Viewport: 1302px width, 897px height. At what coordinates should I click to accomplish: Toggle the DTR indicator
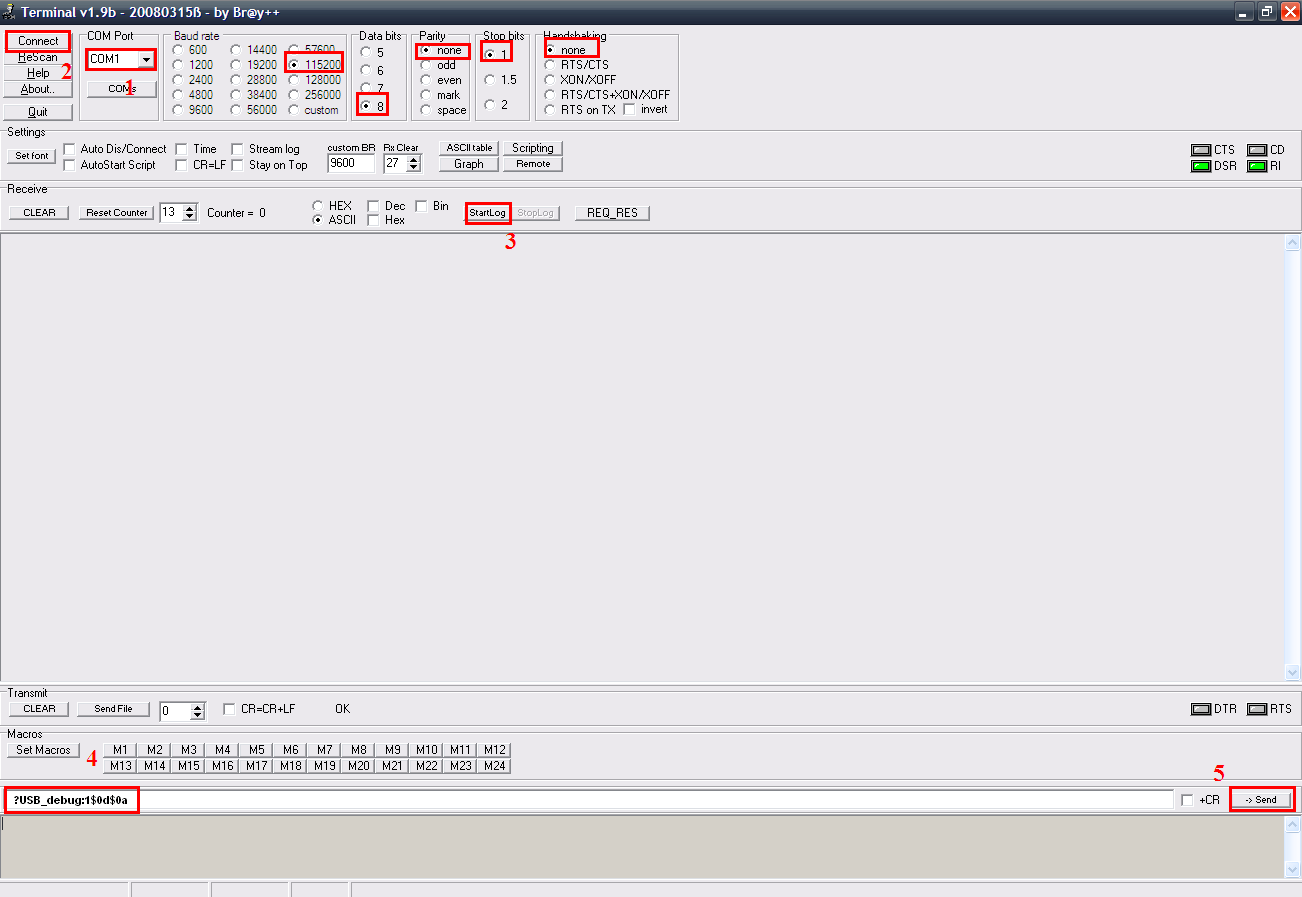1200,709
